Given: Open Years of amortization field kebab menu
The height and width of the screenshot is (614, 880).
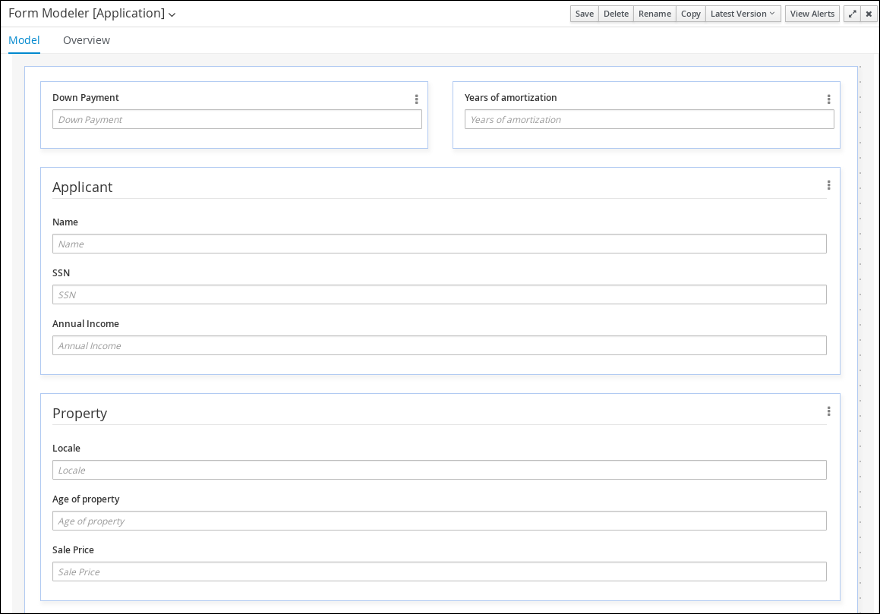Looking at the screenshot, I should pos(828,99).
